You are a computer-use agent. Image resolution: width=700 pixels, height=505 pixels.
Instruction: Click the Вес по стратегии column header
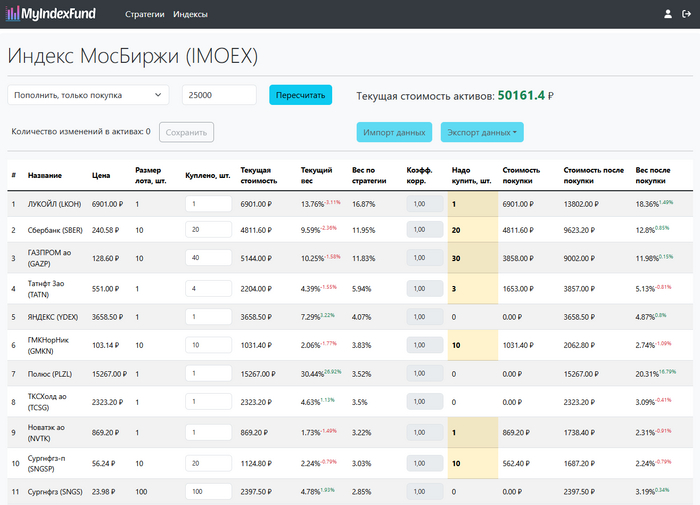click(x=369, y=176)
